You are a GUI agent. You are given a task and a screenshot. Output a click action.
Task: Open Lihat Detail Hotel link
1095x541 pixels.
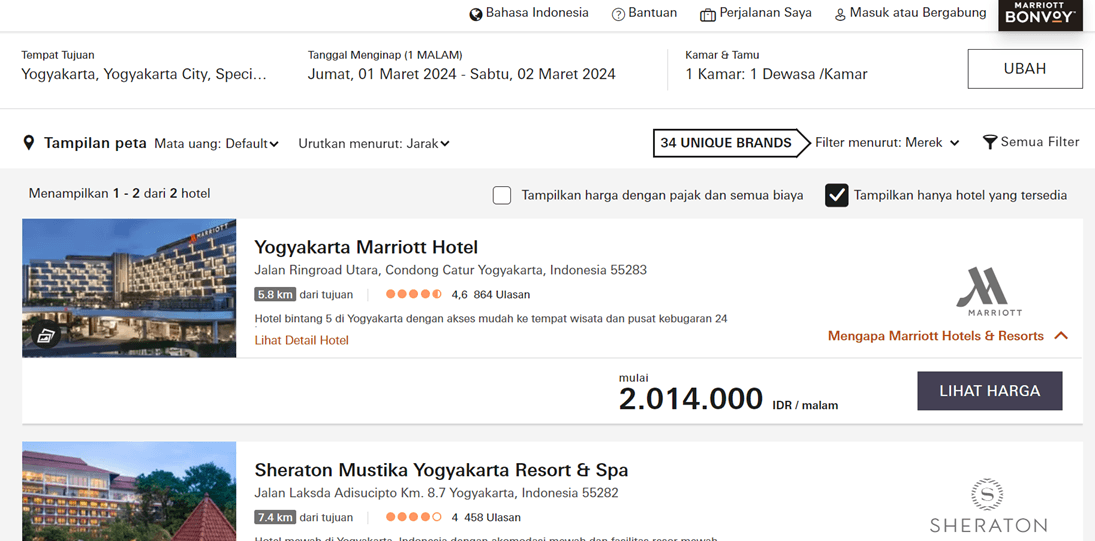click(x=302, y=341)
